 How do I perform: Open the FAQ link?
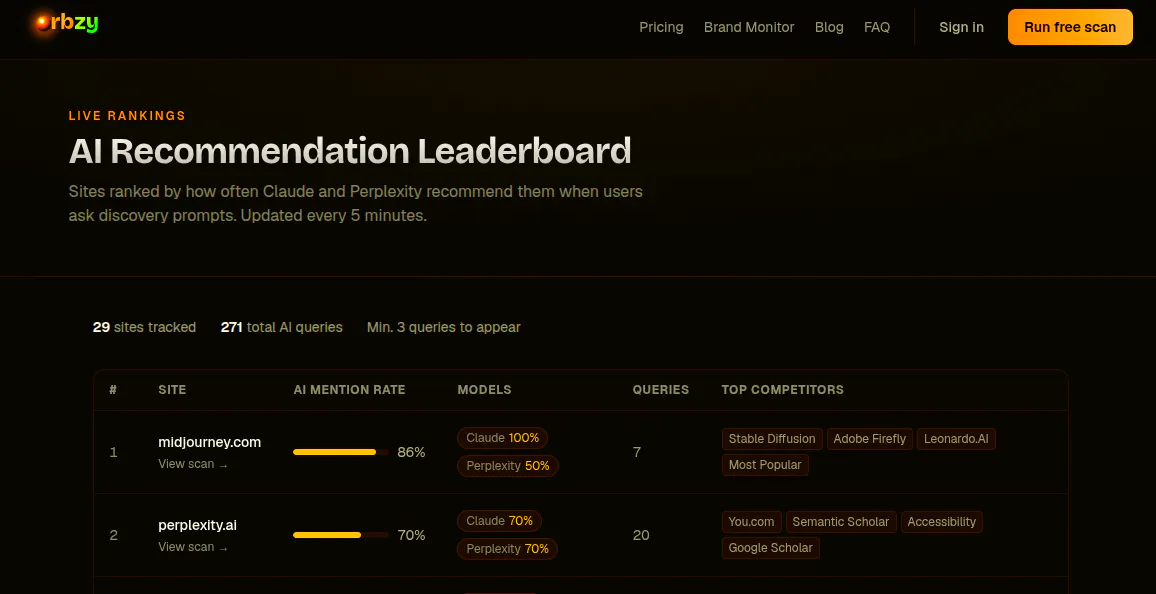tap(877, 27)
